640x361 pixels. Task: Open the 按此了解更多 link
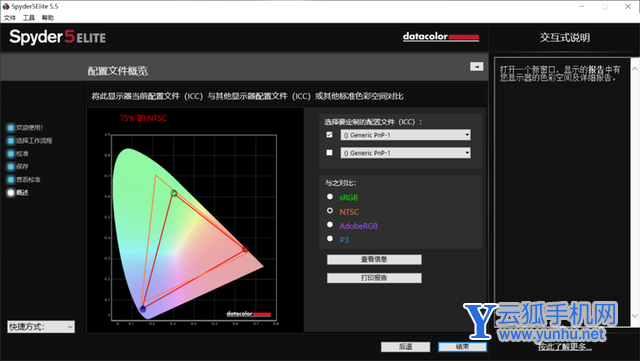coord(564,347)
